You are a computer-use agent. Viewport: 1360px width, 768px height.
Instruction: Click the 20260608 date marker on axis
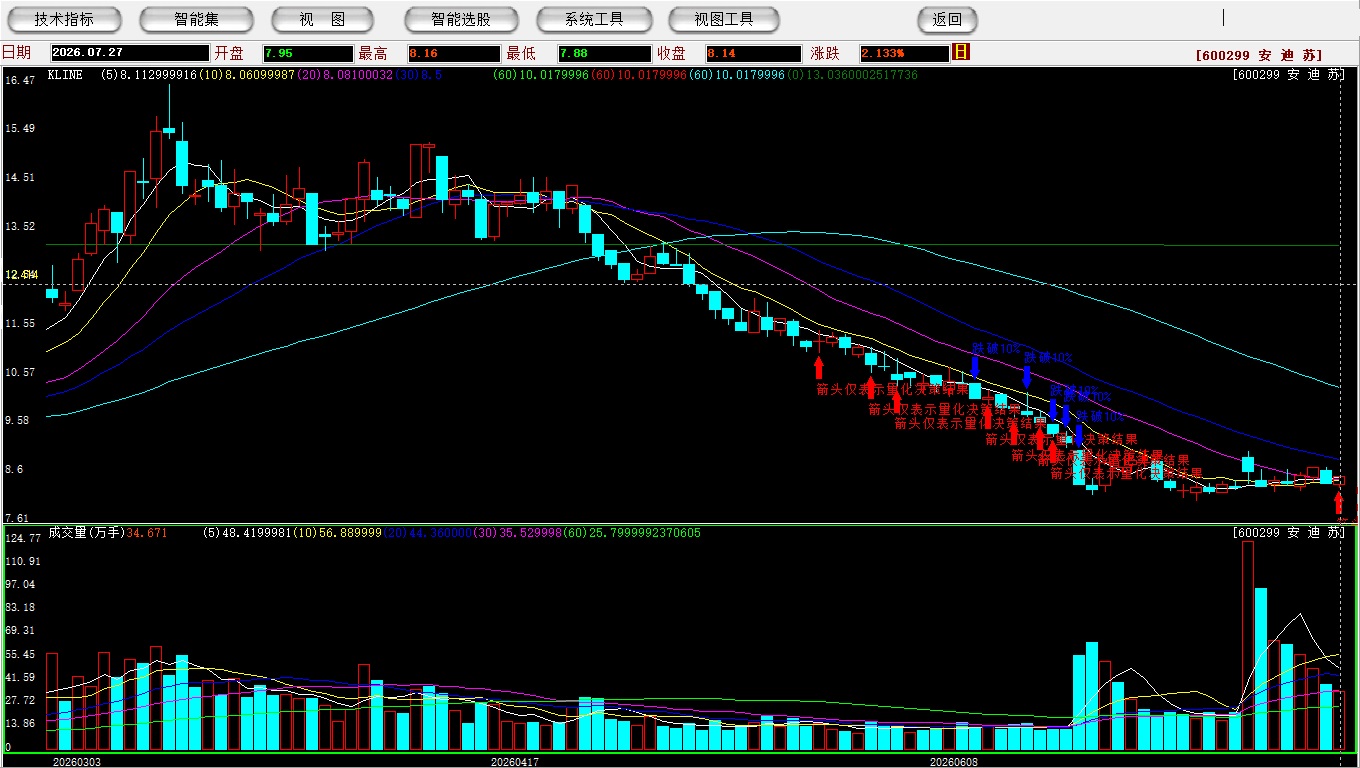click(954, 761)
